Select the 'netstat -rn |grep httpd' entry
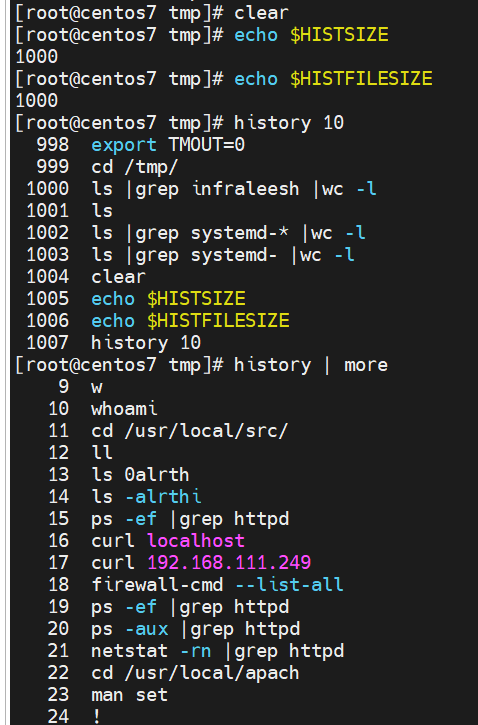Image resolution: width=478 pixels, height=725 pixels. pos(218,651)
